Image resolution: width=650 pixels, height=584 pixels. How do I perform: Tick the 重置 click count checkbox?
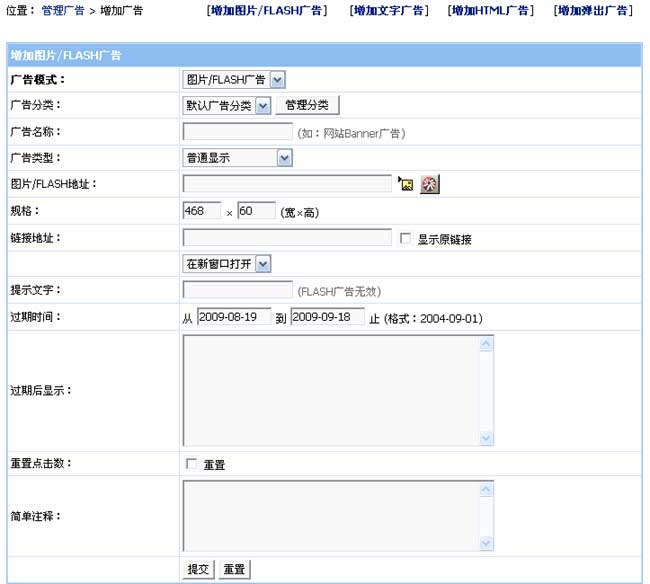[191, 465]
